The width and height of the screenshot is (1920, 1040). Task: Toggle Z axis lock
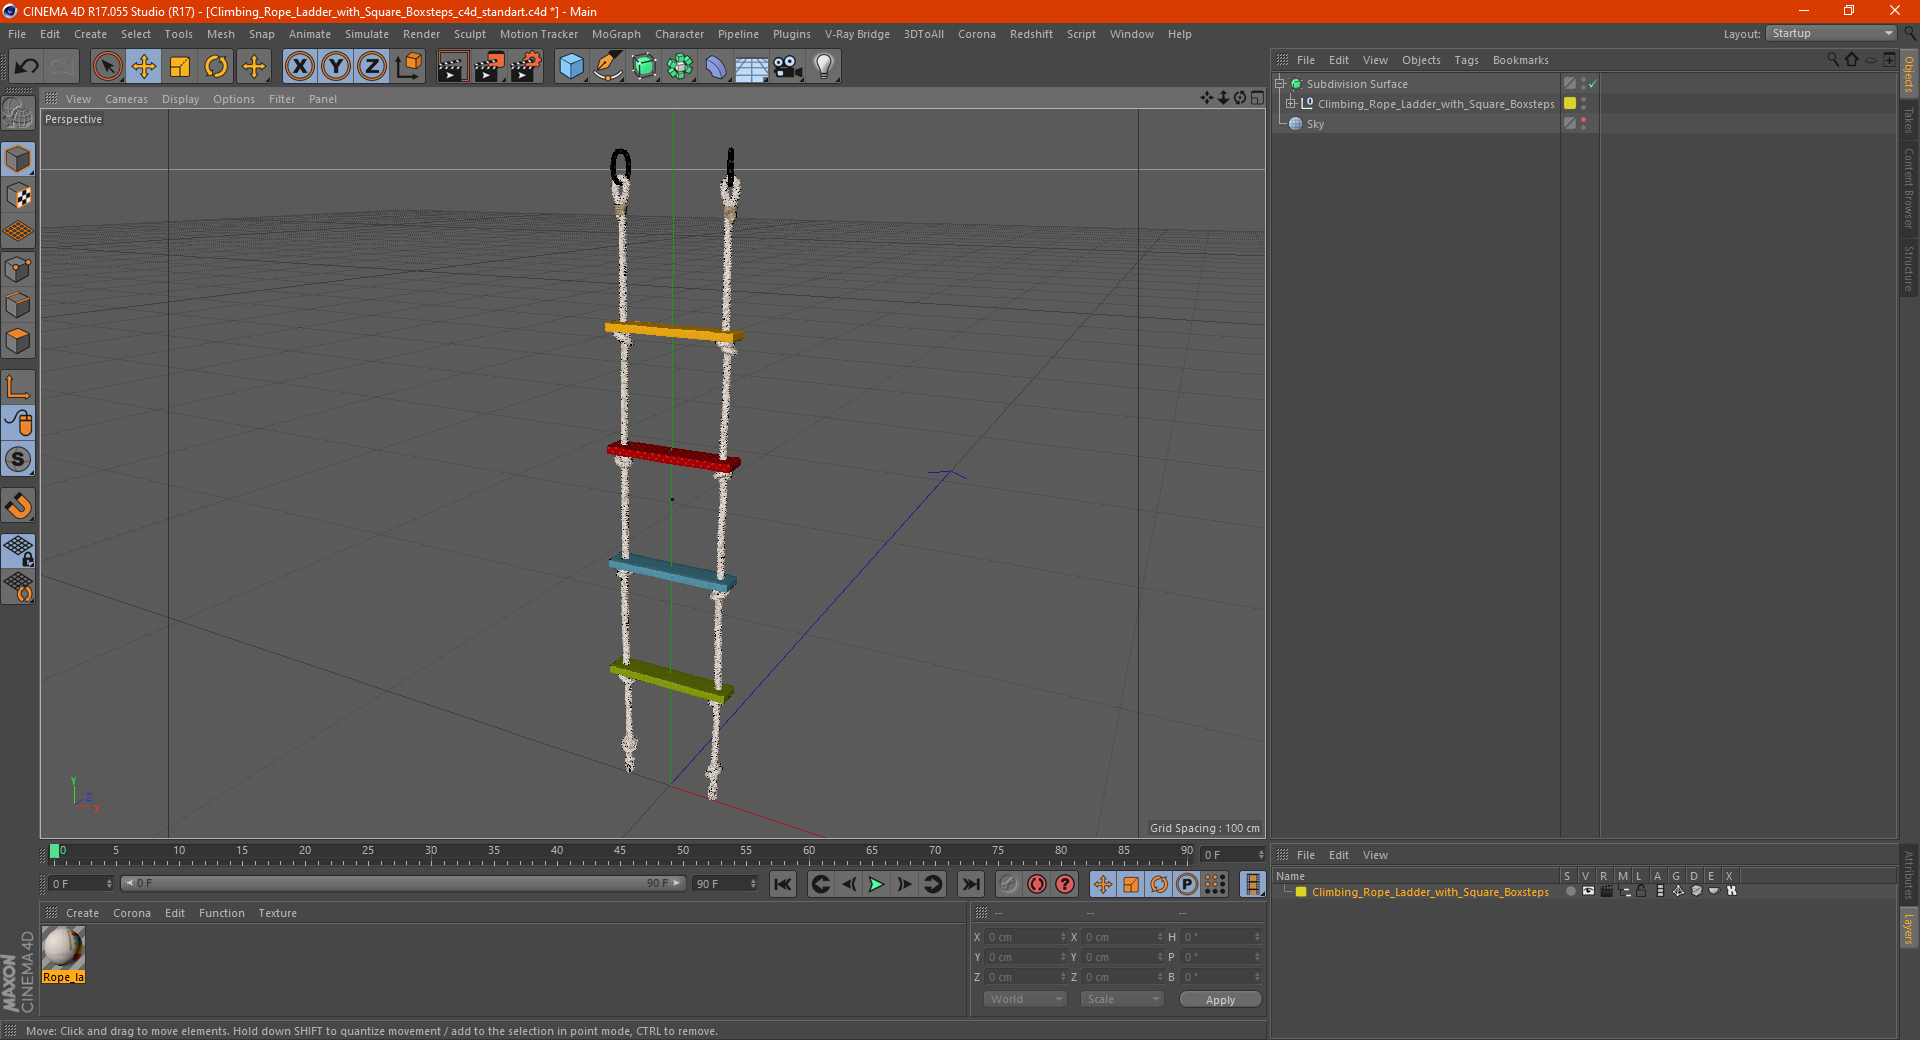pos(372,67)
